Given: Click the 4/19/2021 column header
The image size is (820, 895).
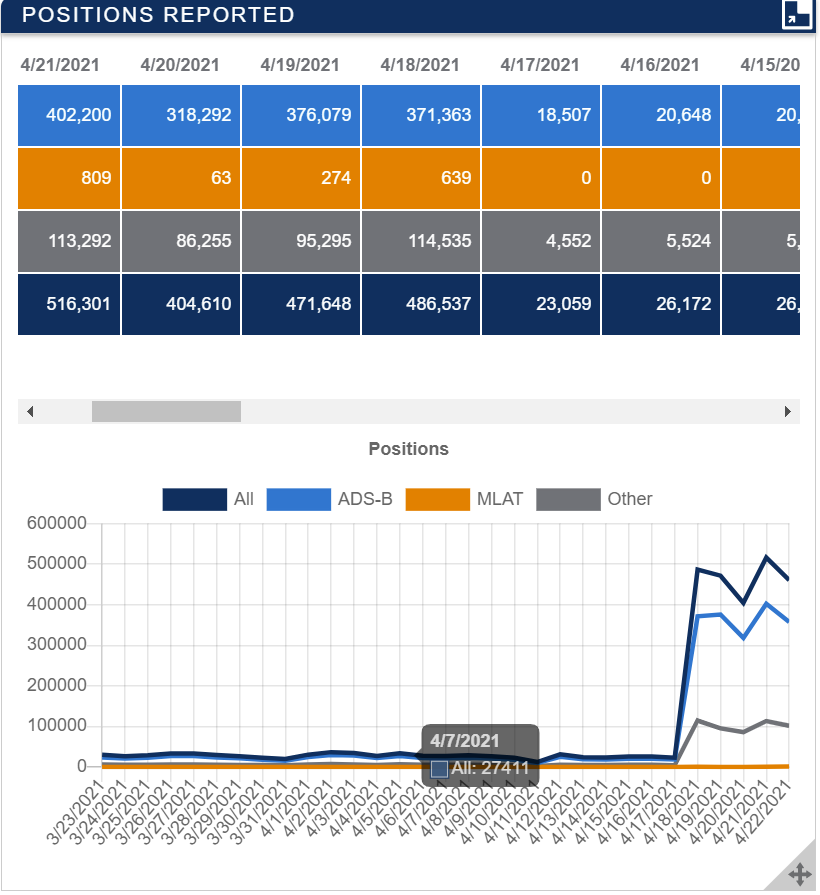Looking at the screenshot, I should click(300, 65).
